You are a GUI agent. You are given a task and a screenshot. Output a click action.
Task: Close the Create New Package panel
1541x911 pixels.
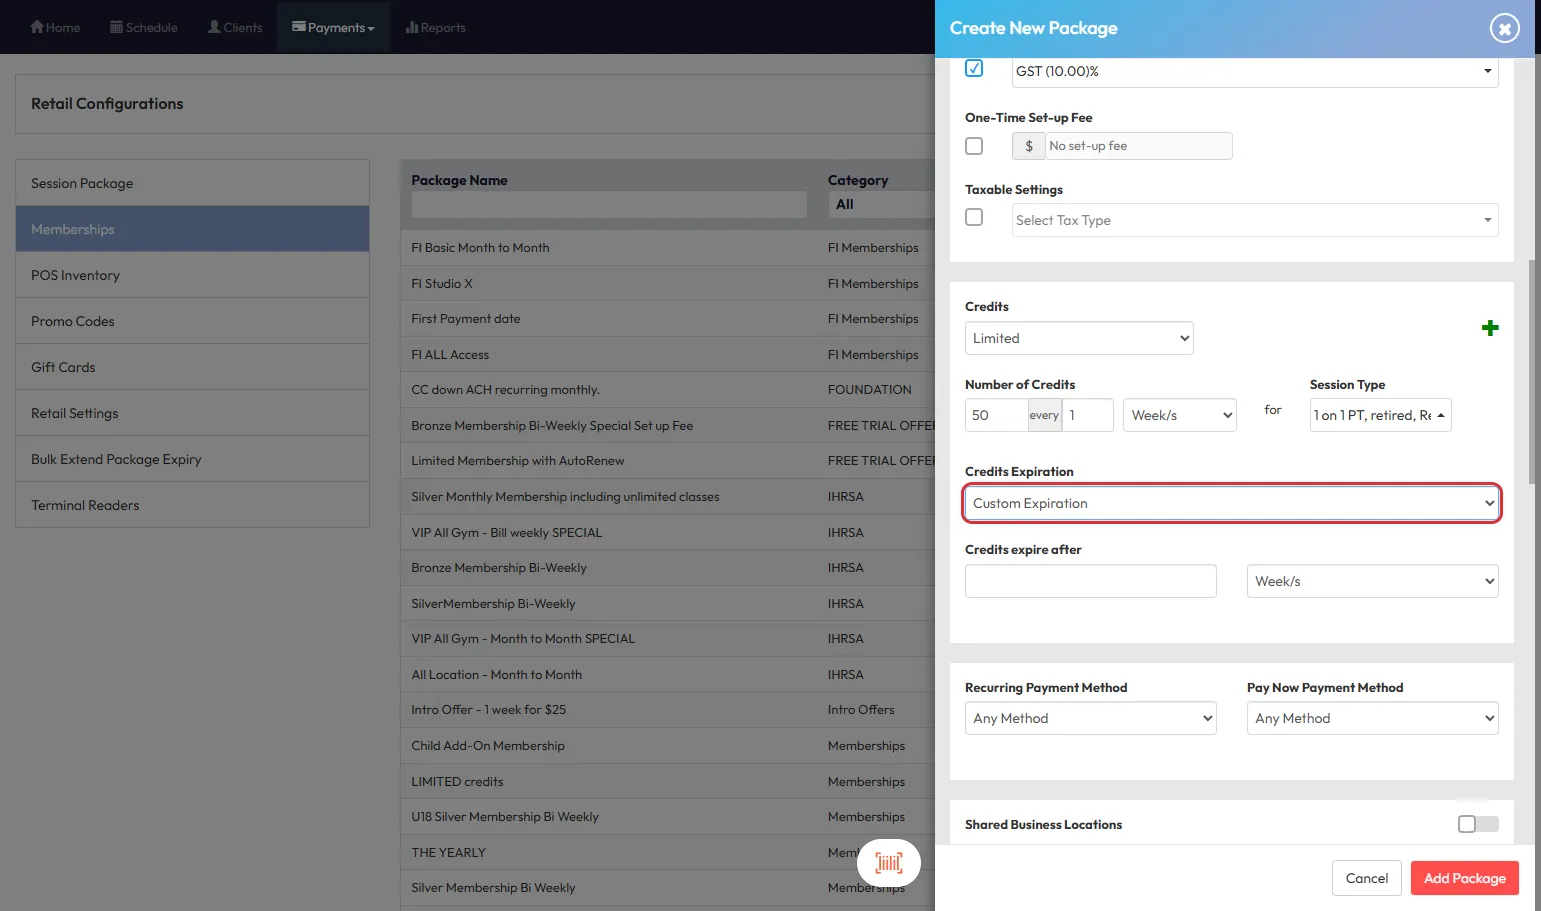1504,28
